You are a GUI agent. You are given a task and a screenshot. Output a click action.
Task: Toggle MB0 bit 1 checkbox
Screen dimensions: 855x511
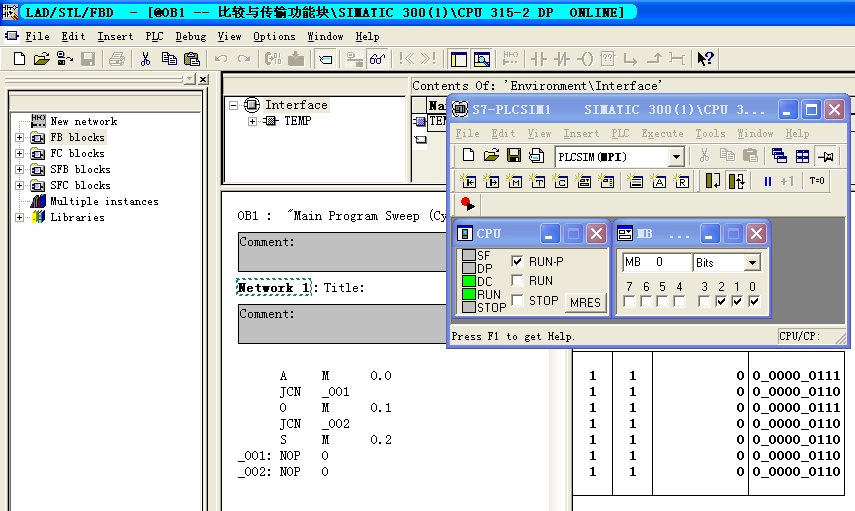coord(737,301)
